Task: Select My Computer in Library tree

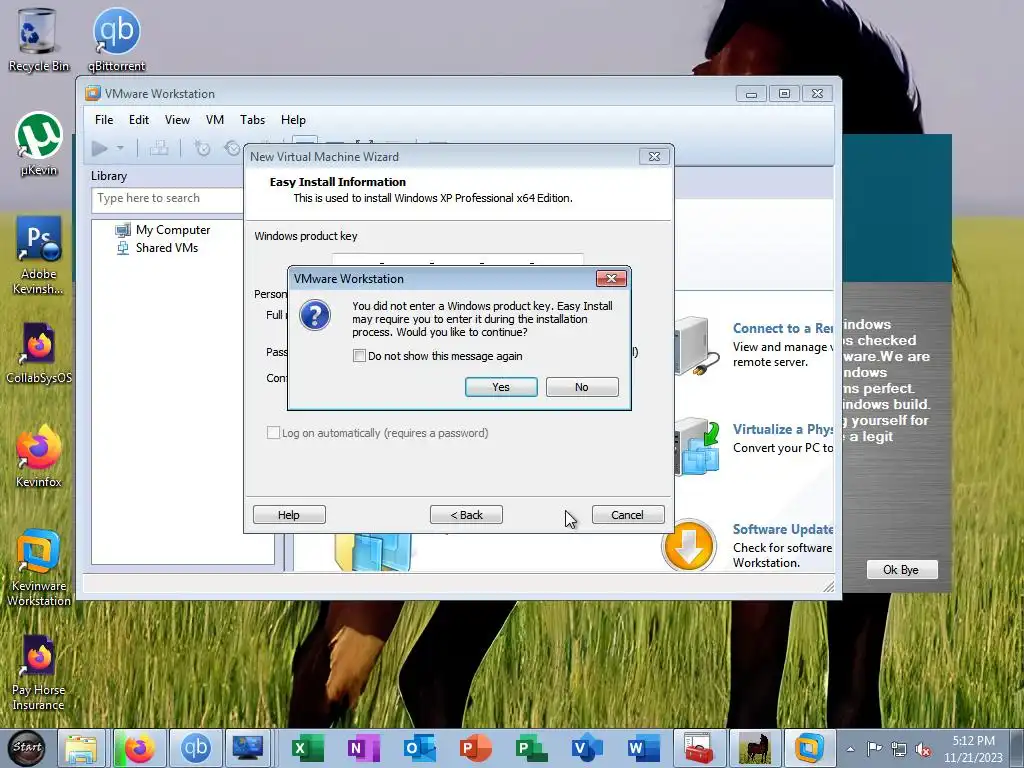Action: click(173, 230)
